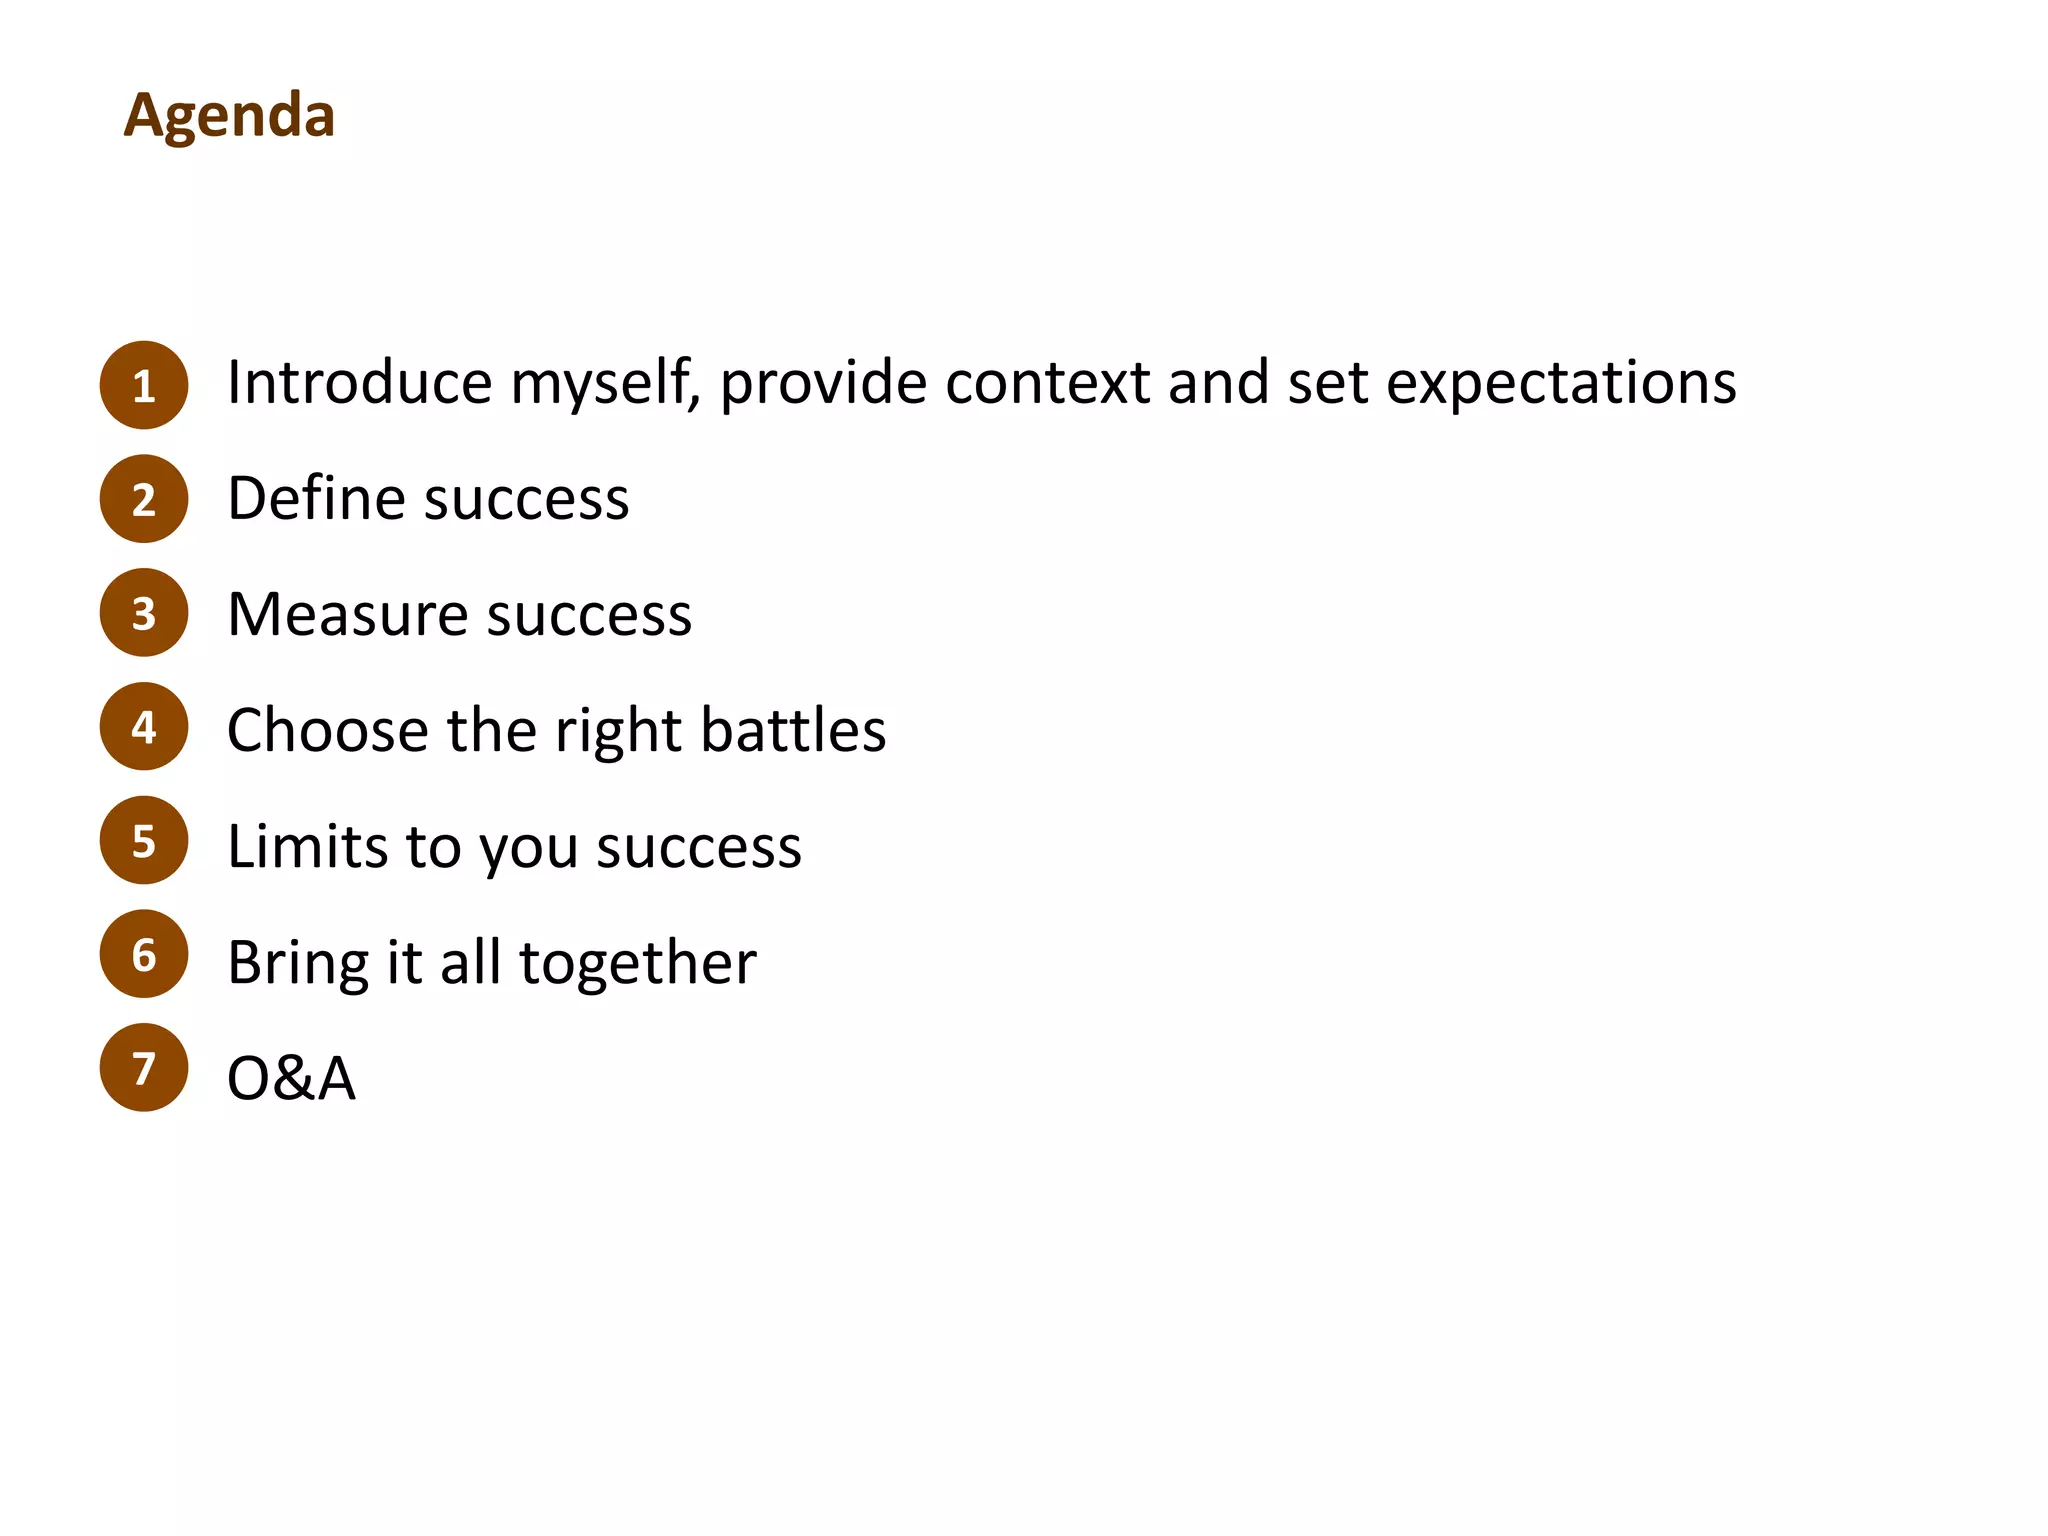Select the 'Bring it all together' line
This screenshot has height=1536, width=2048.
491,962
